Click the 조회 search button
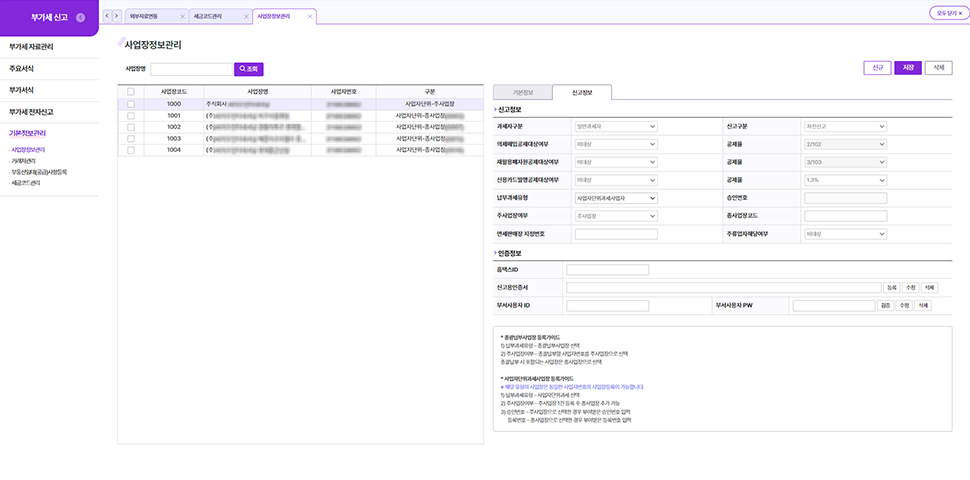The height and width of the screenshot is (480, 970). tap(248, 69)
